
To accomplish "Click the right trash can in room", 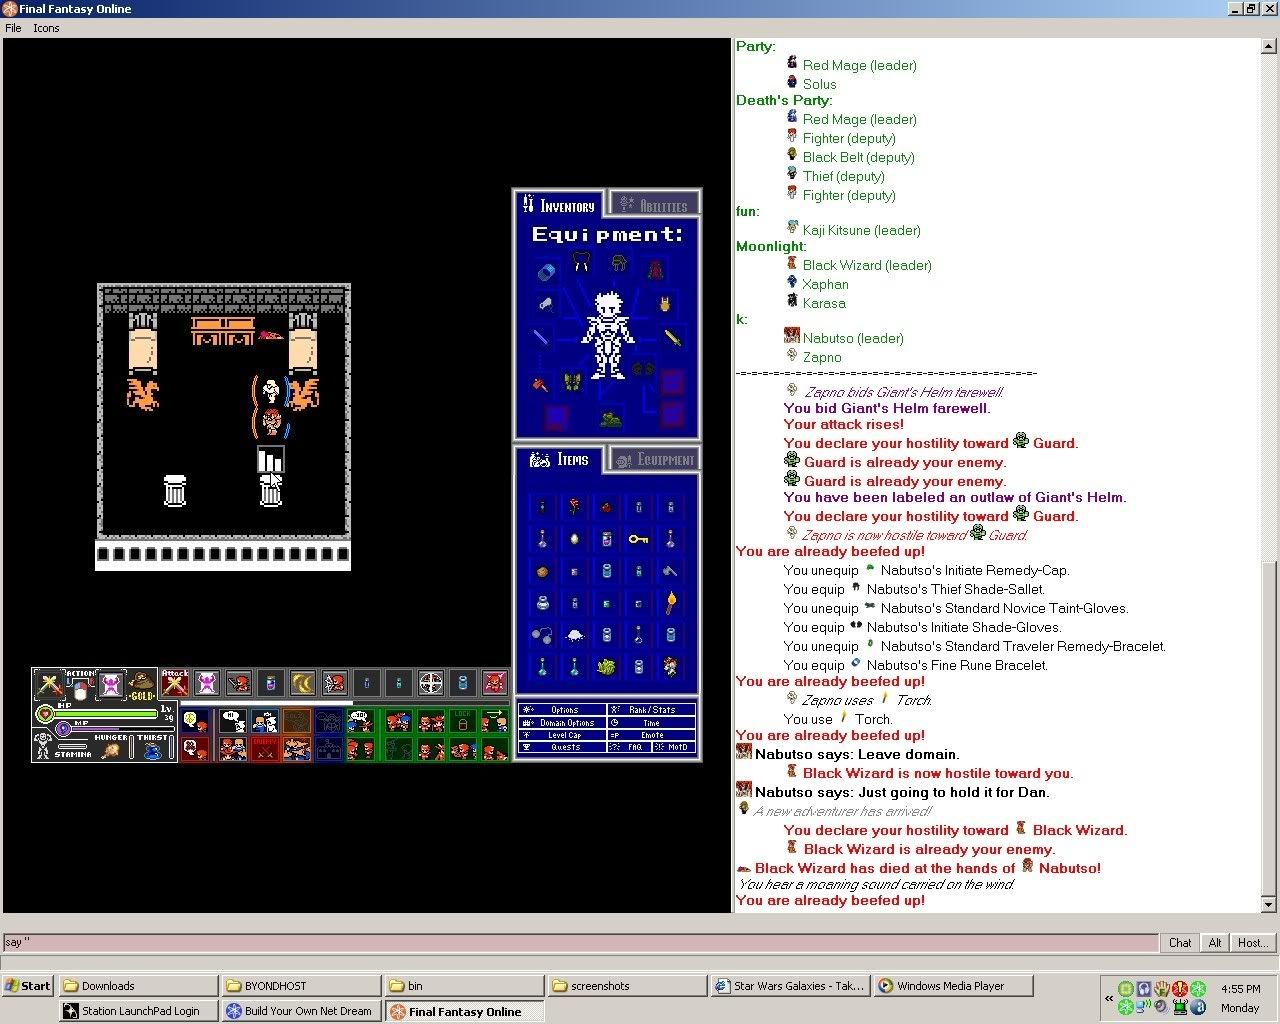I will point(271,490).
